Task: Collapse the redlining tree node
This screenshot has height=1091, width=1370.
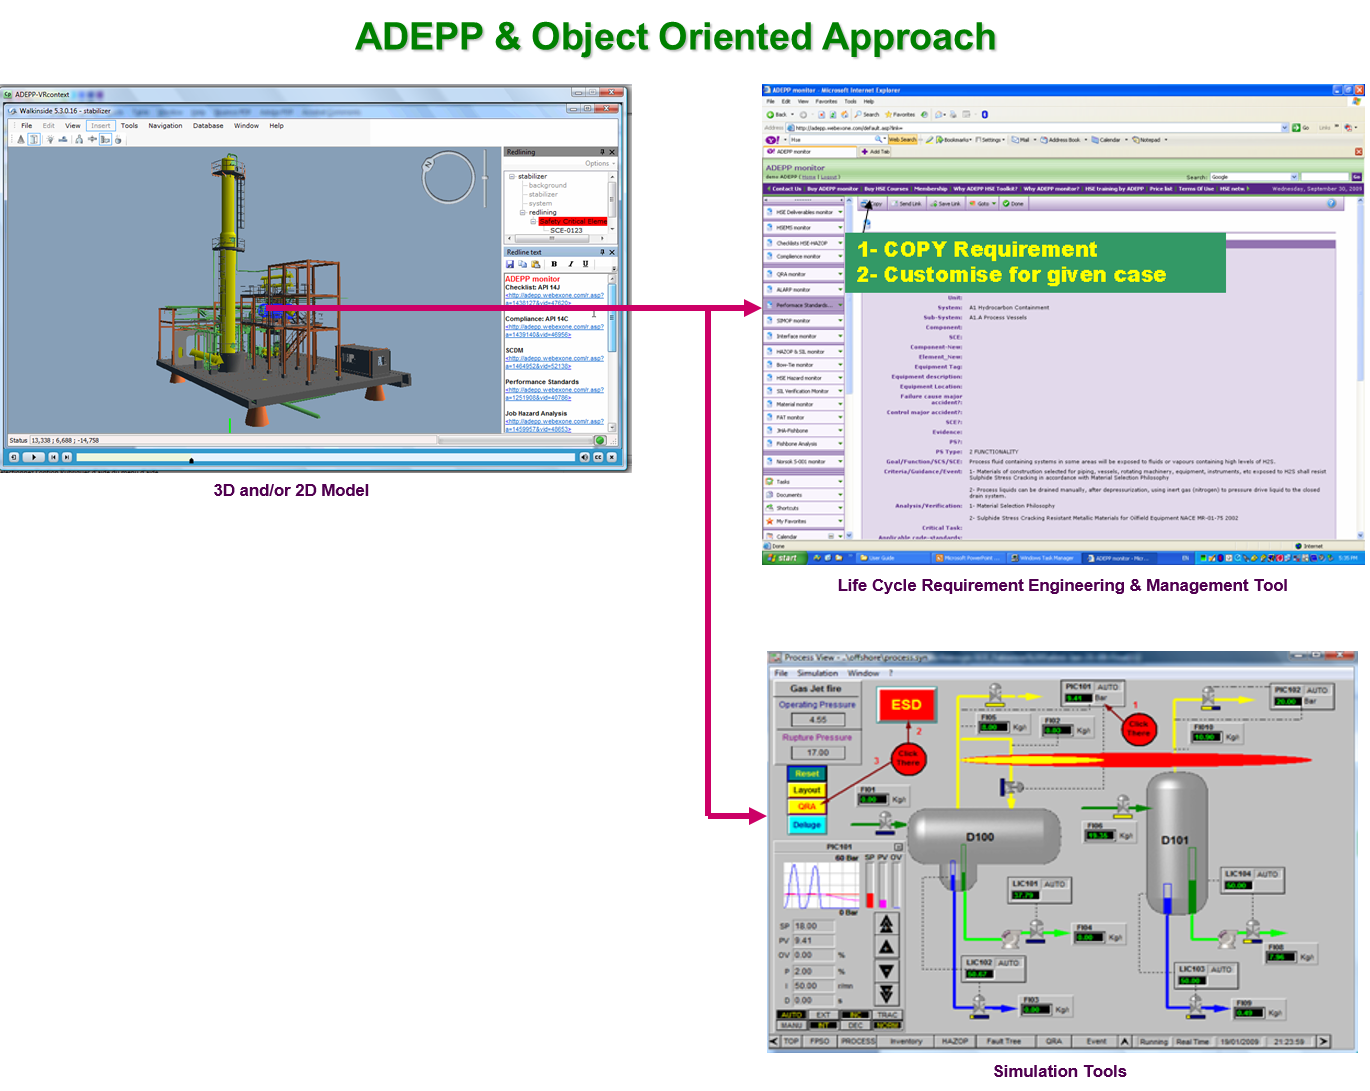Action: point(522,212)
